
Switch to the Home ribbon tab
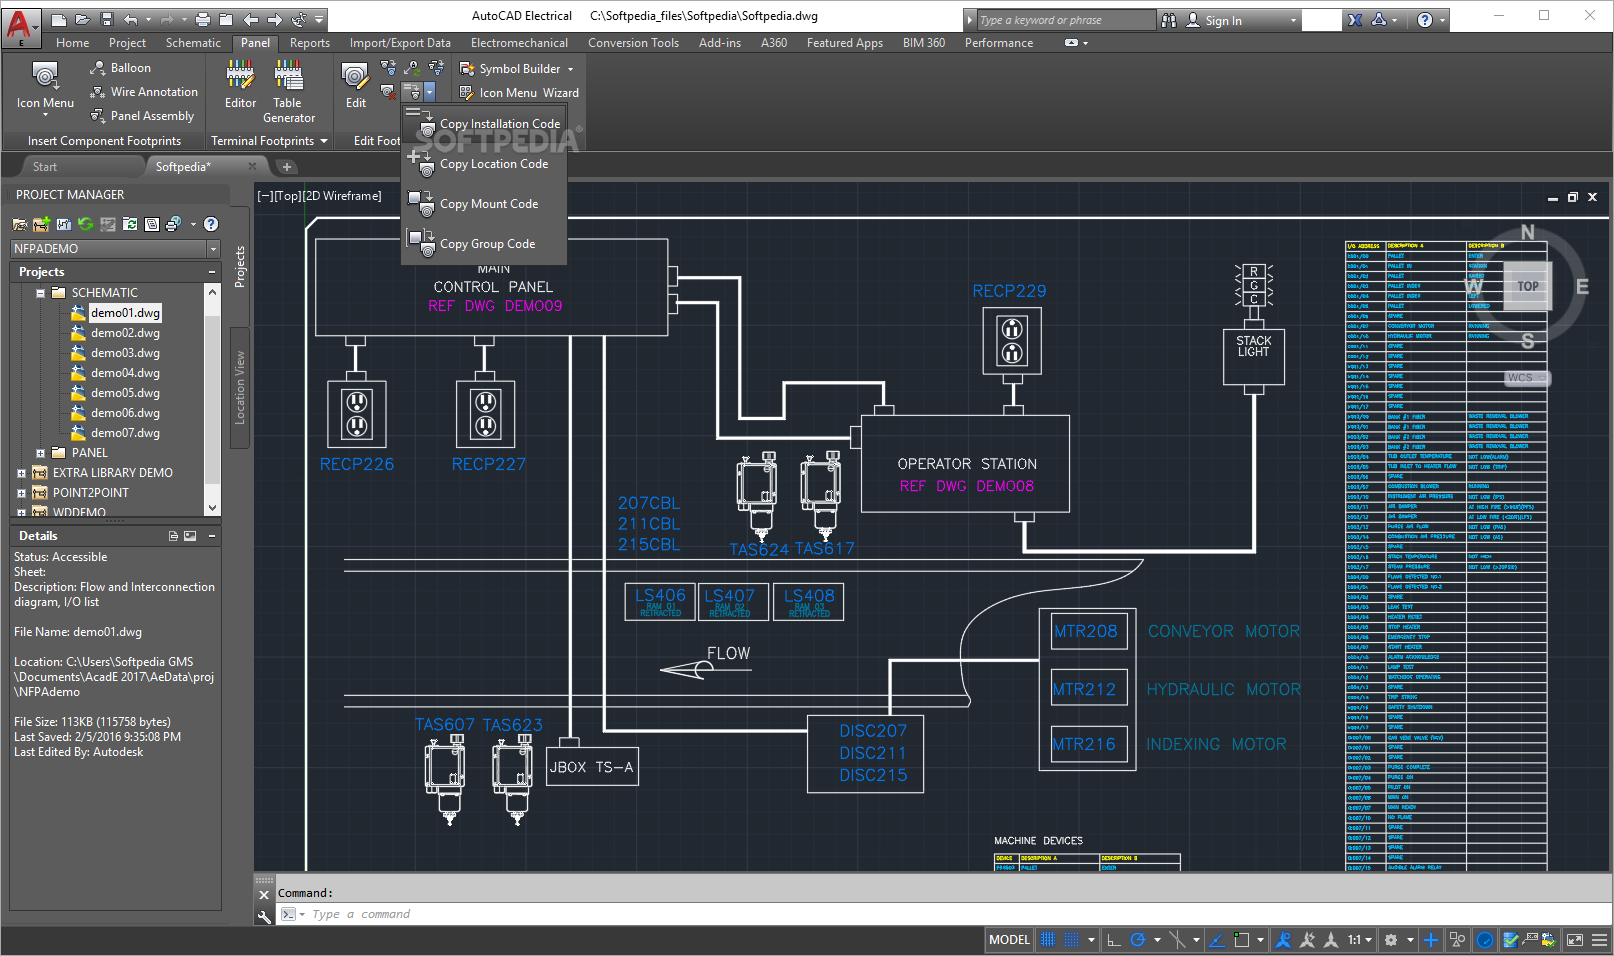point(72,43)
